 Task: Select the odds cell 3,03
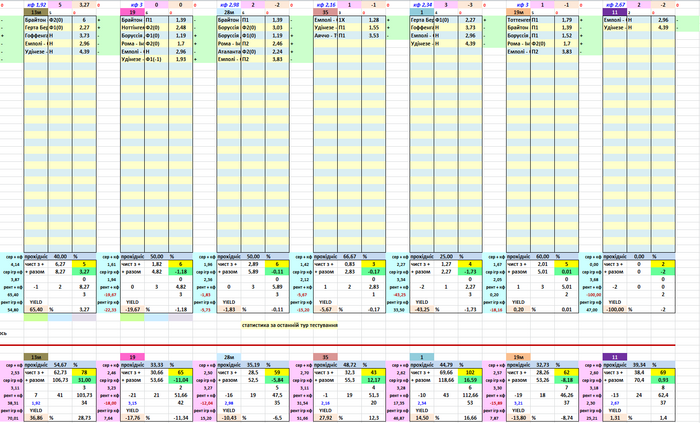[277, 28]
